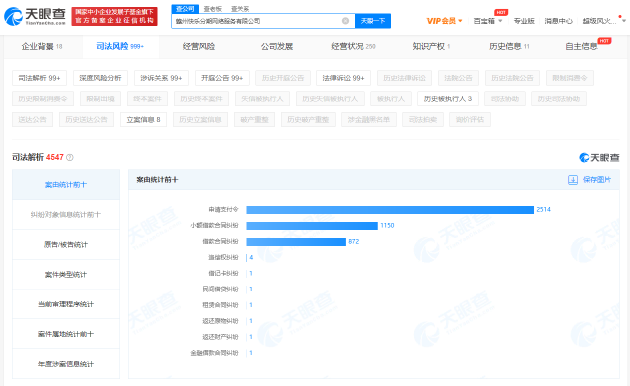Viewport: 630px width, 386px height.
Task: Select the 查老板 search tab
Action: coord(213,9)
